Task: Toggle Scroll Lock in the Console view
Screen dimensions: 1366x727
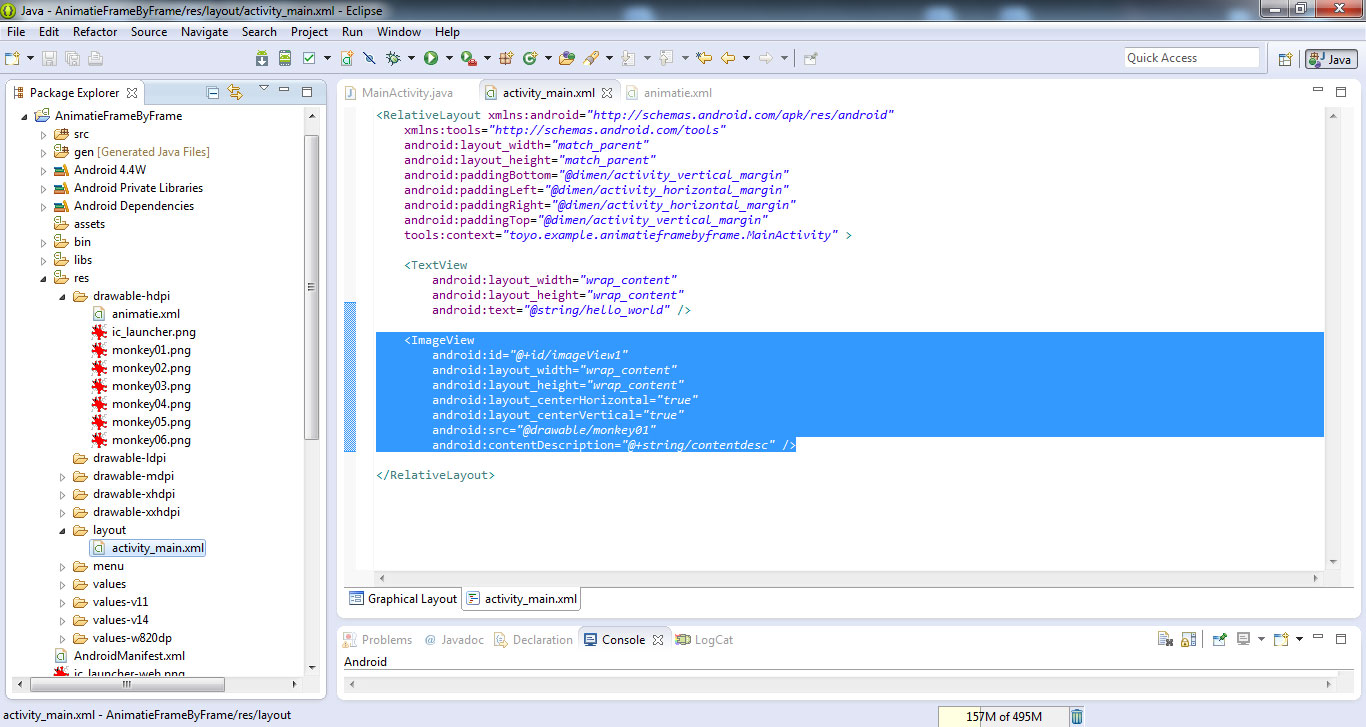Action: click(1189, 639)
